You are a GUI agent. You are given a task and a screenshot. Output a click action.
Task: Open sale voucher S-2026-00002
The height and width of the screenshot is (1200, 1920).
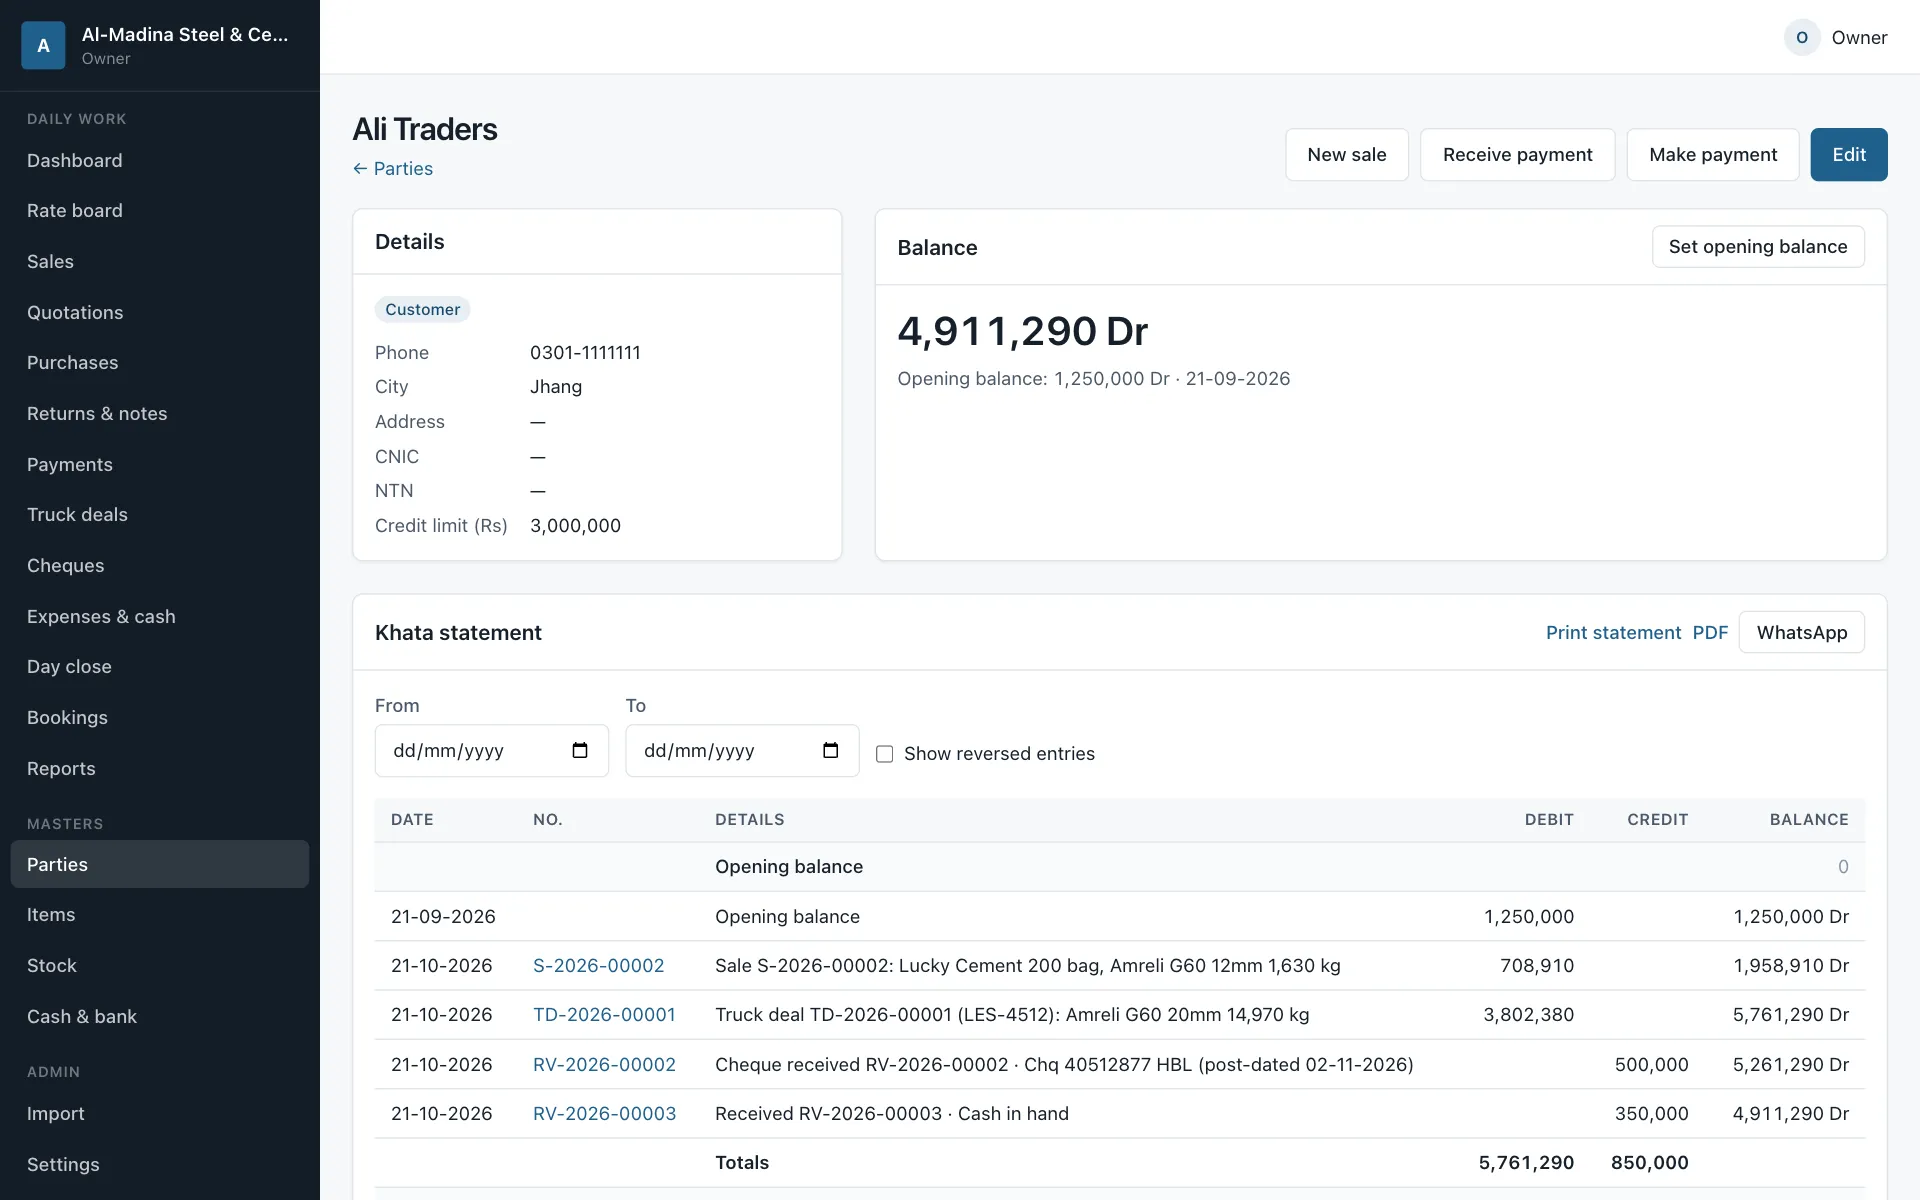point(598,966)
